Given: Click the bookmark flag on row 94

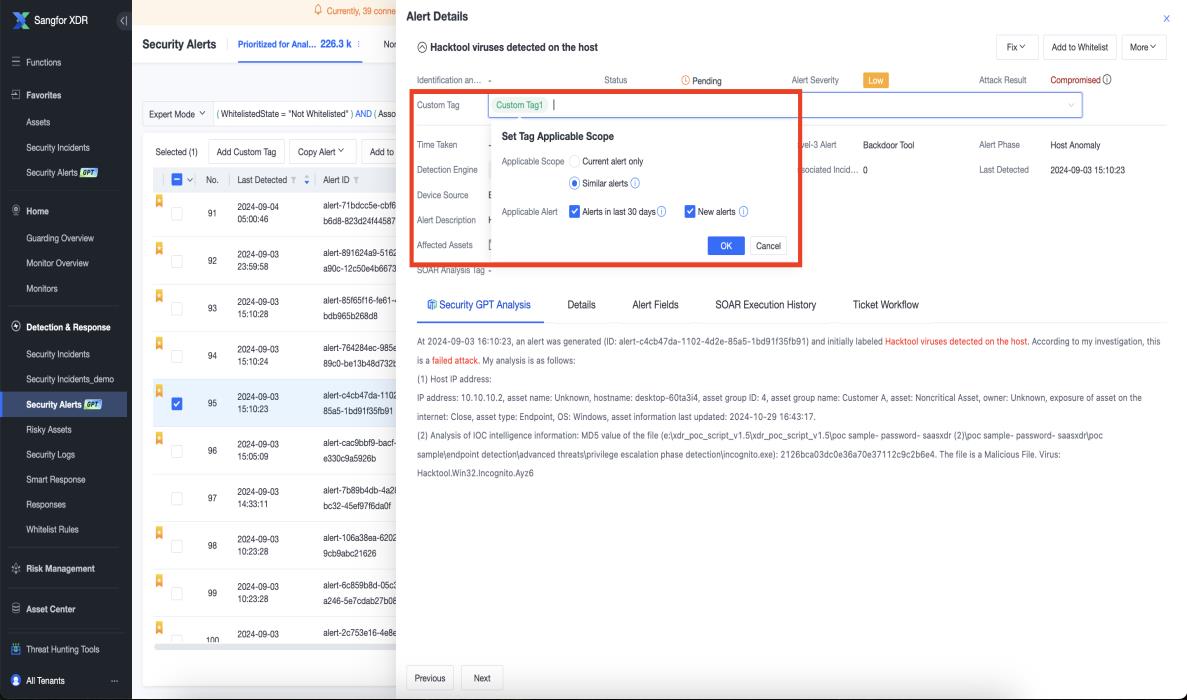Looking at the screenshot, I should 159,344.
